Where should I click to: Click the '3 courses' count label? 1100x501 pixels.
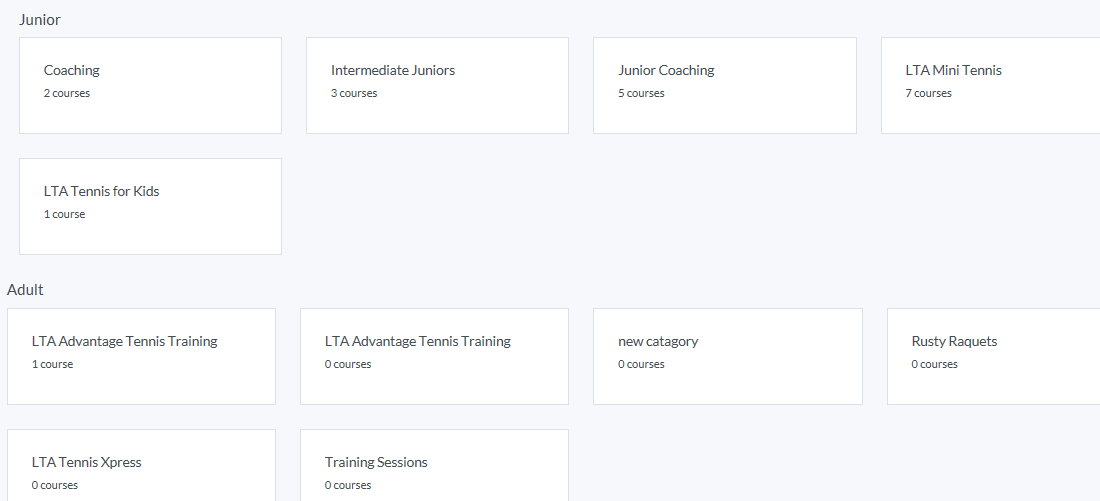coord(354,94)
